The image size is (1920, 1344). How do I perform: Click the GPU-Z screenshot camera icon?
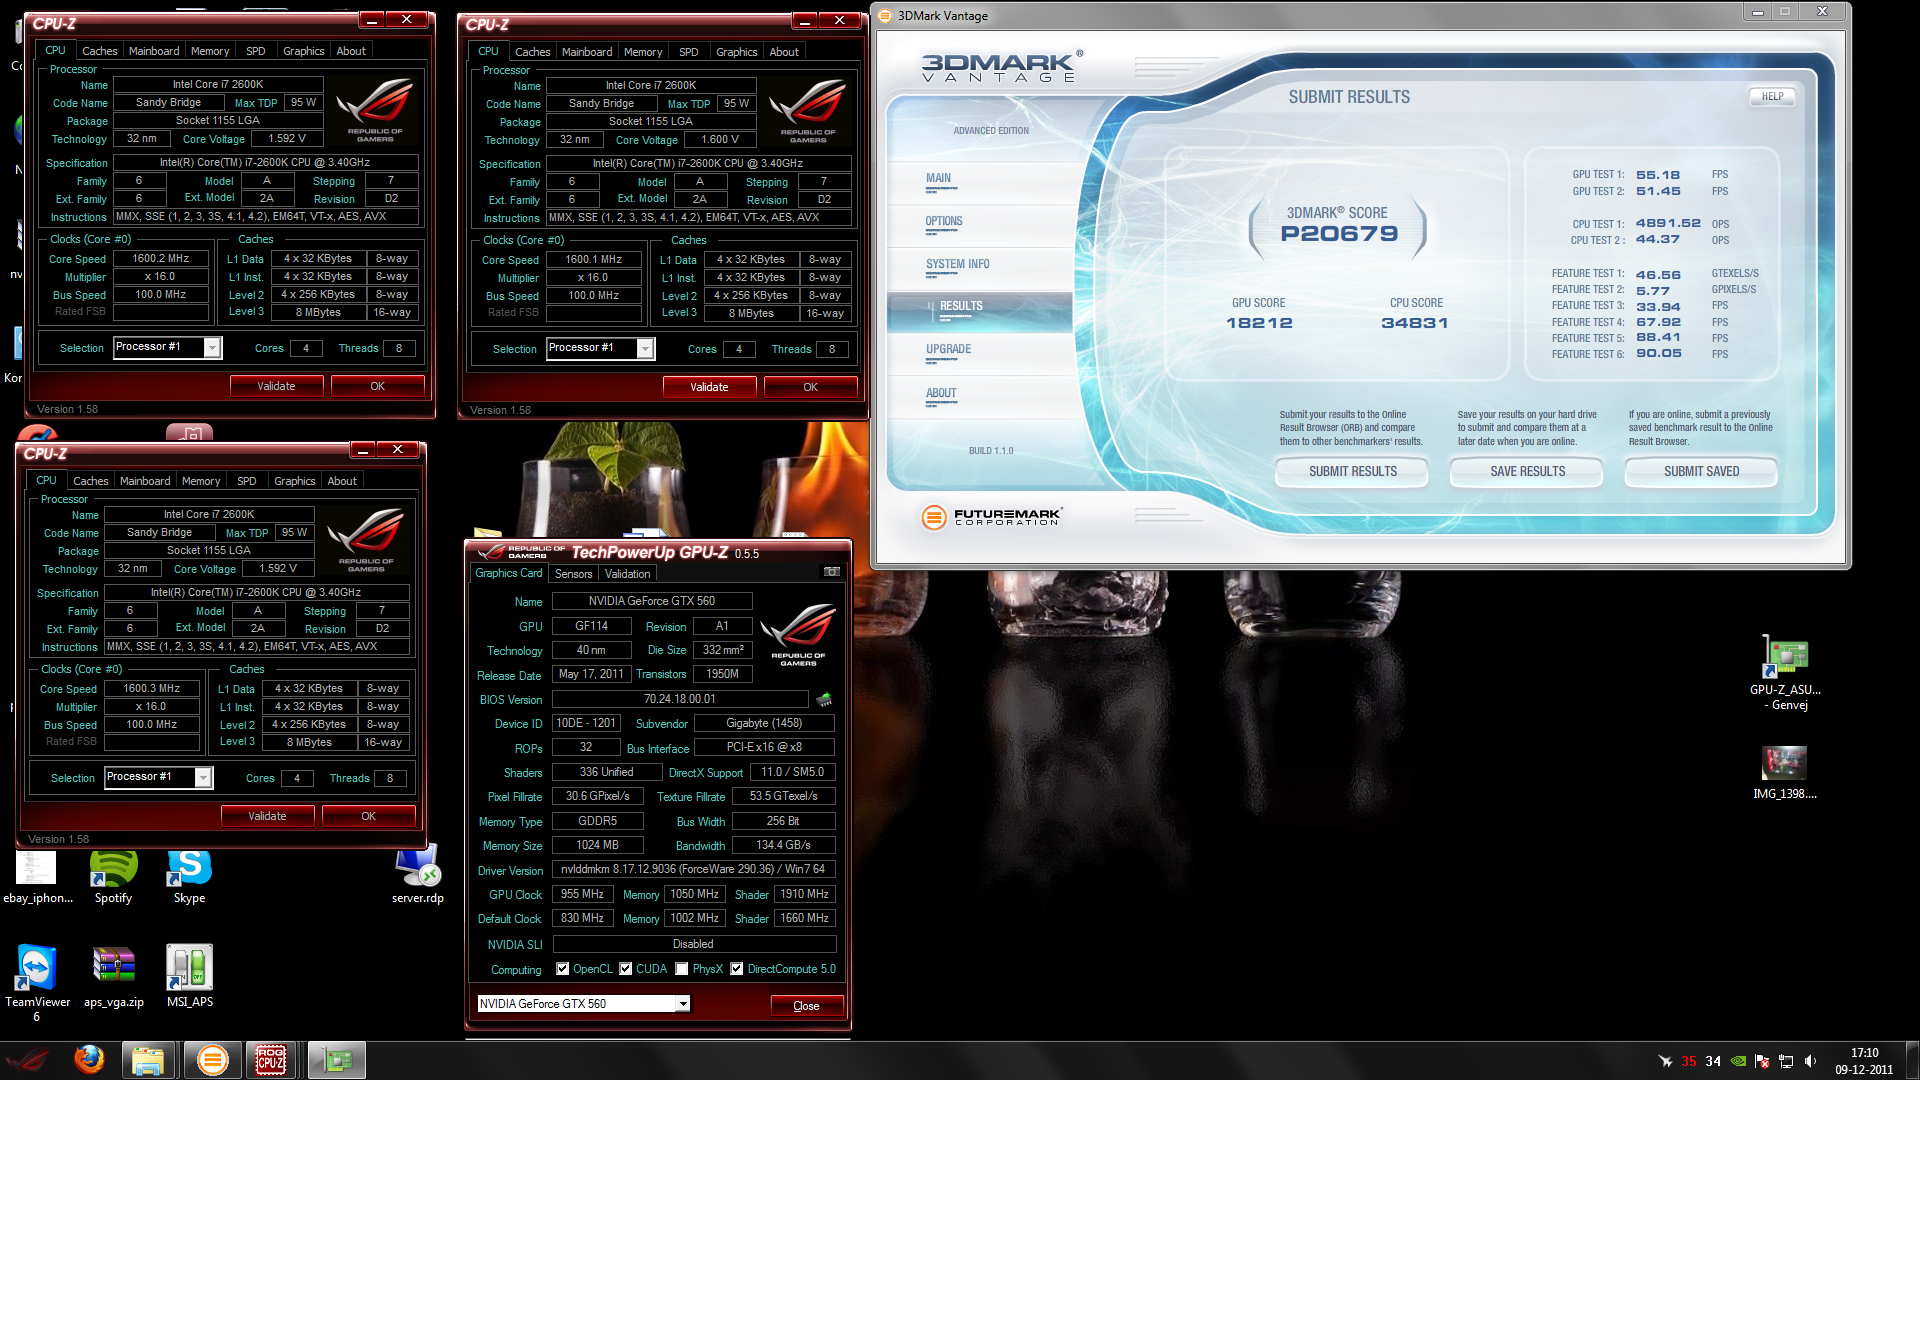[831, 572]
